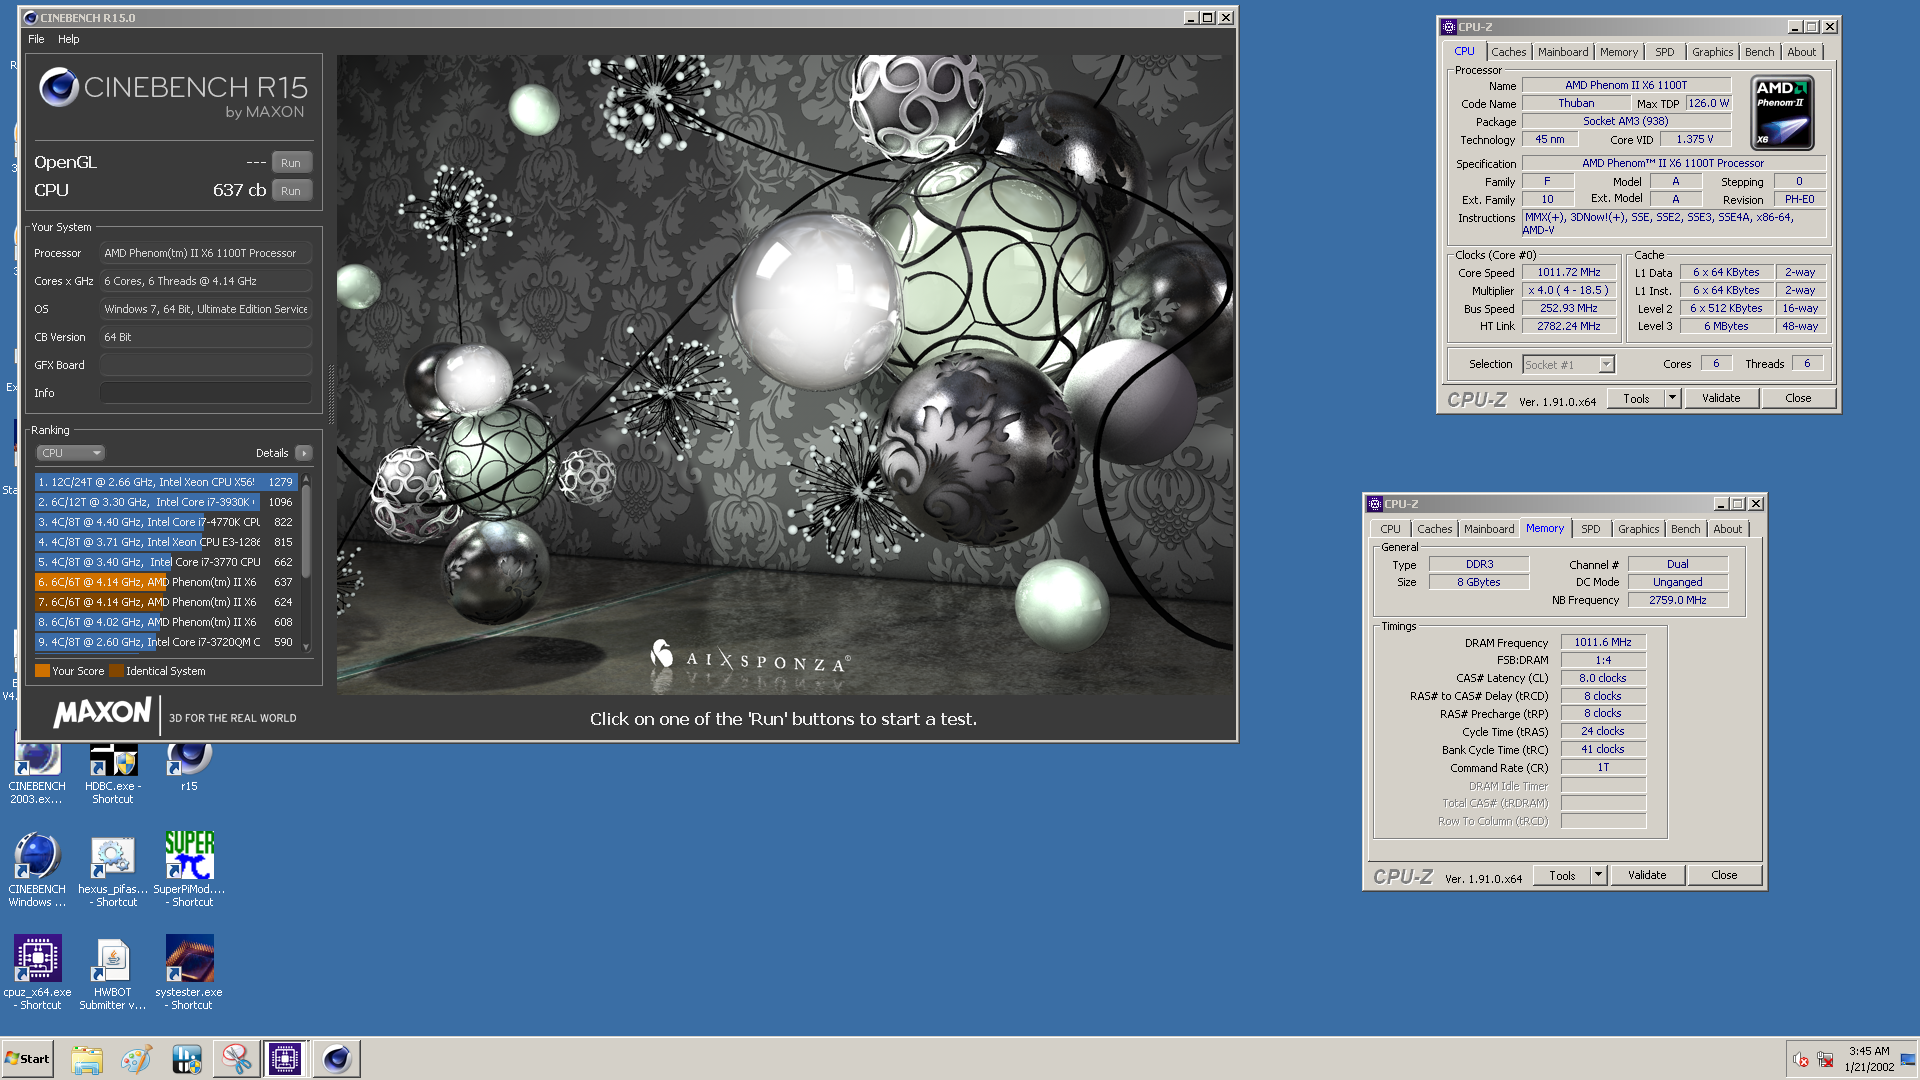
Task: Click the ranking list scrollbar
Action: 306,530
